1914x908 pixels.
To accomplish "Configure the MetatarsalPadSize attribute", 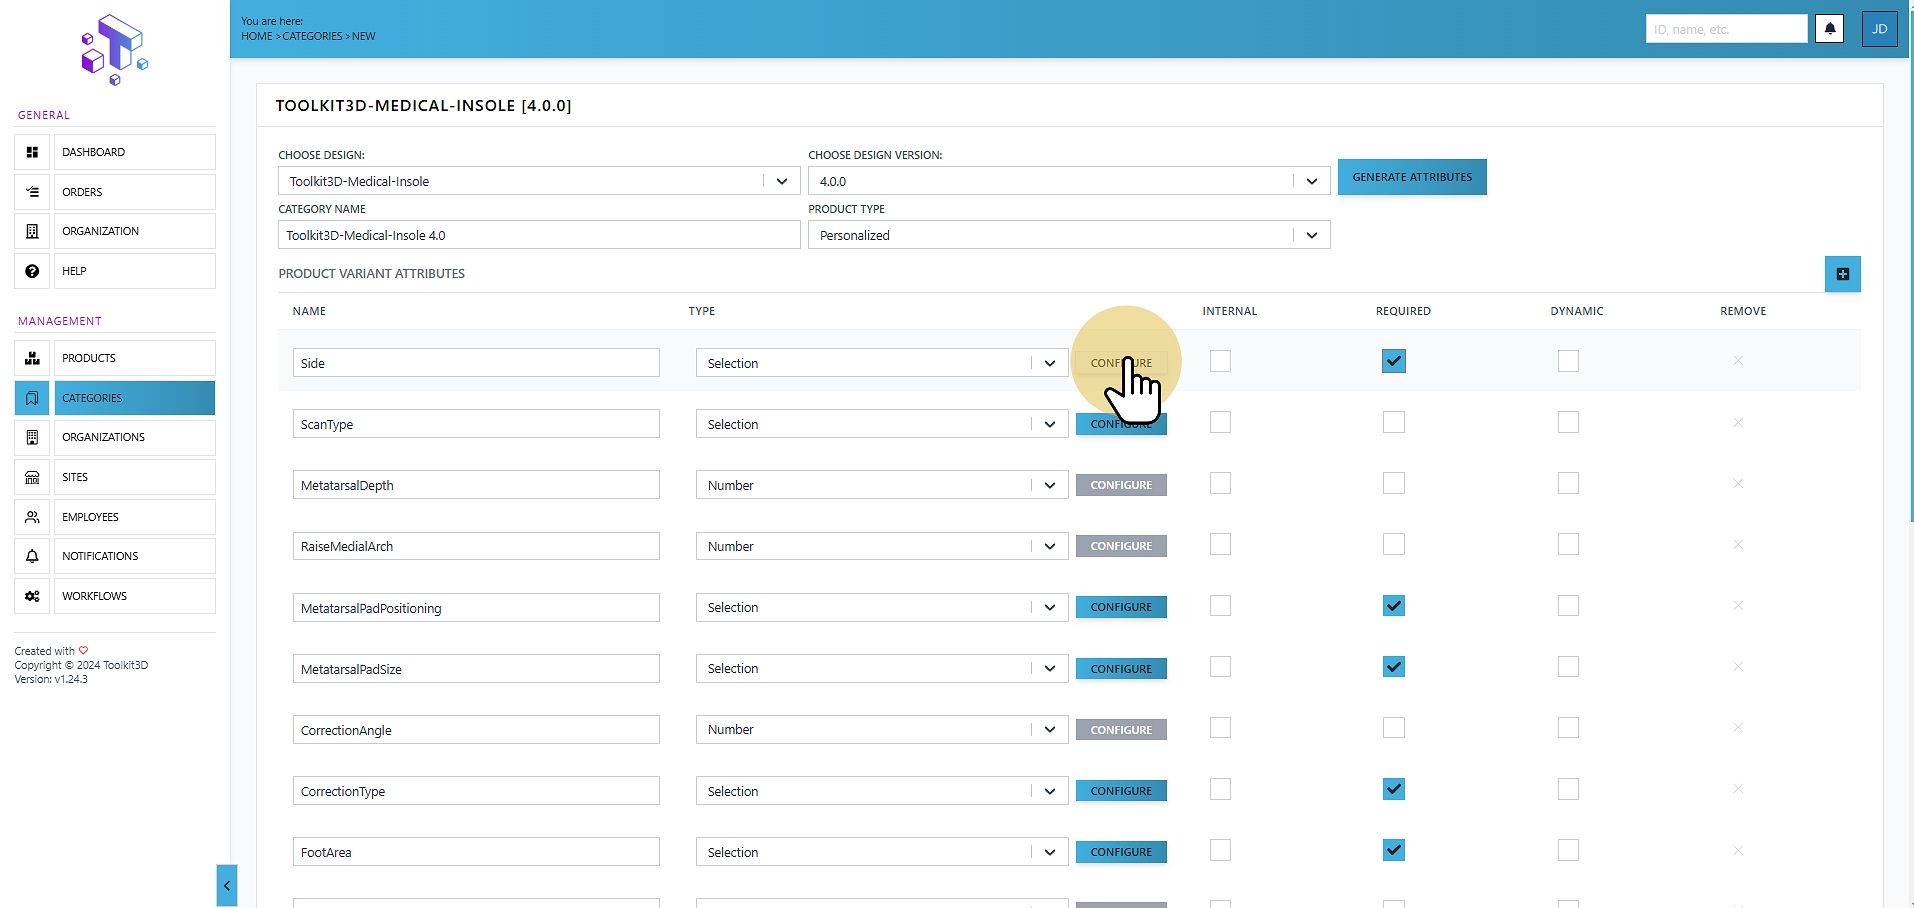I will coord(1121,669).
